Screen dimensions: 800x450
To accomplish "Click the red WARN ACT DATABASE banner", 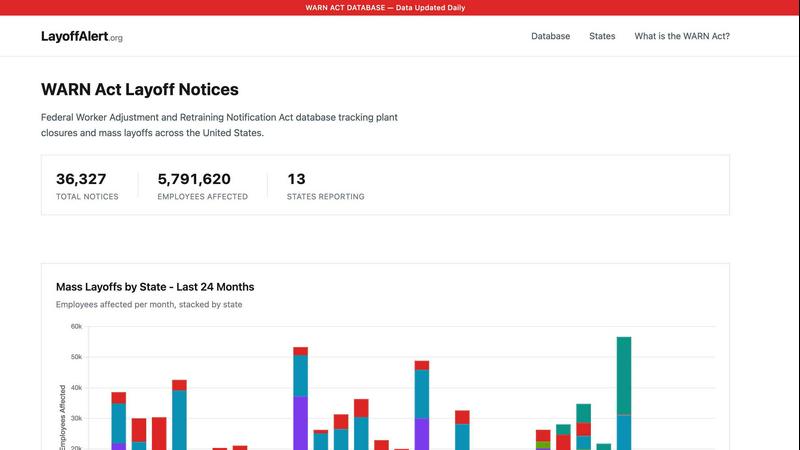I will [x=400, y=8].
